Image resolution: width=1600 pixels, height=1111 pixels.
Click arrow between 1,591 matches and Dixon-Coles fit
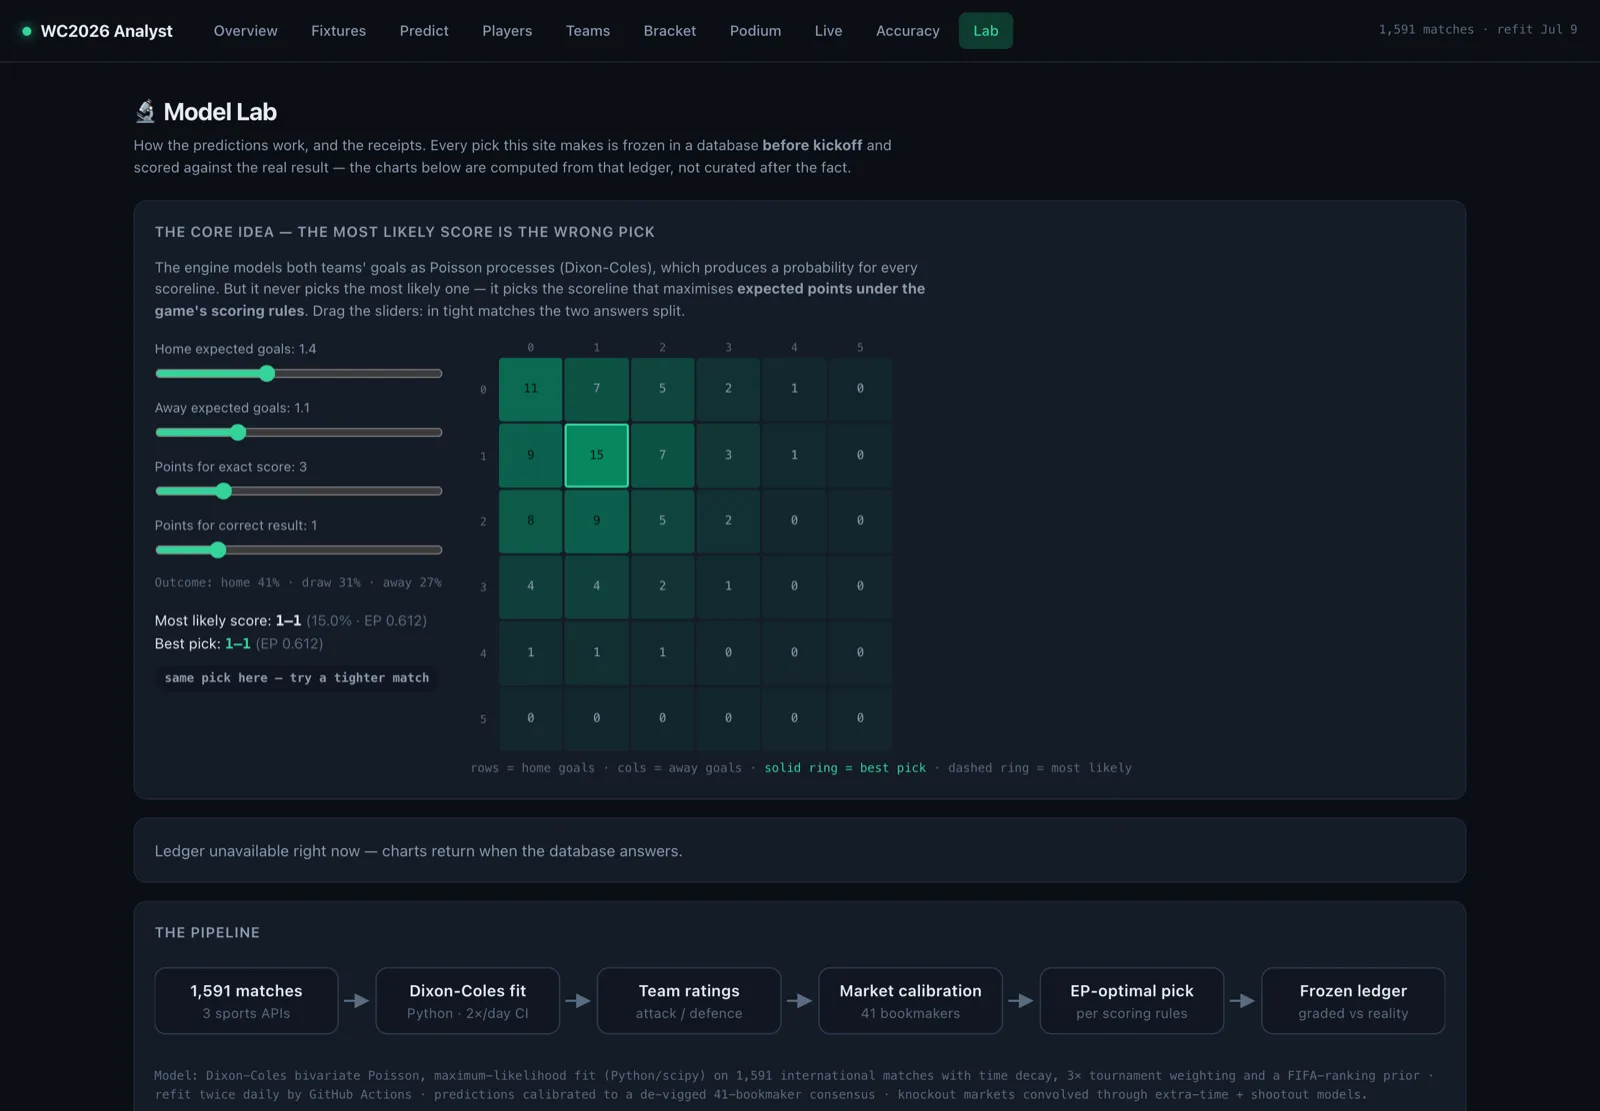tap(357, 1001)
